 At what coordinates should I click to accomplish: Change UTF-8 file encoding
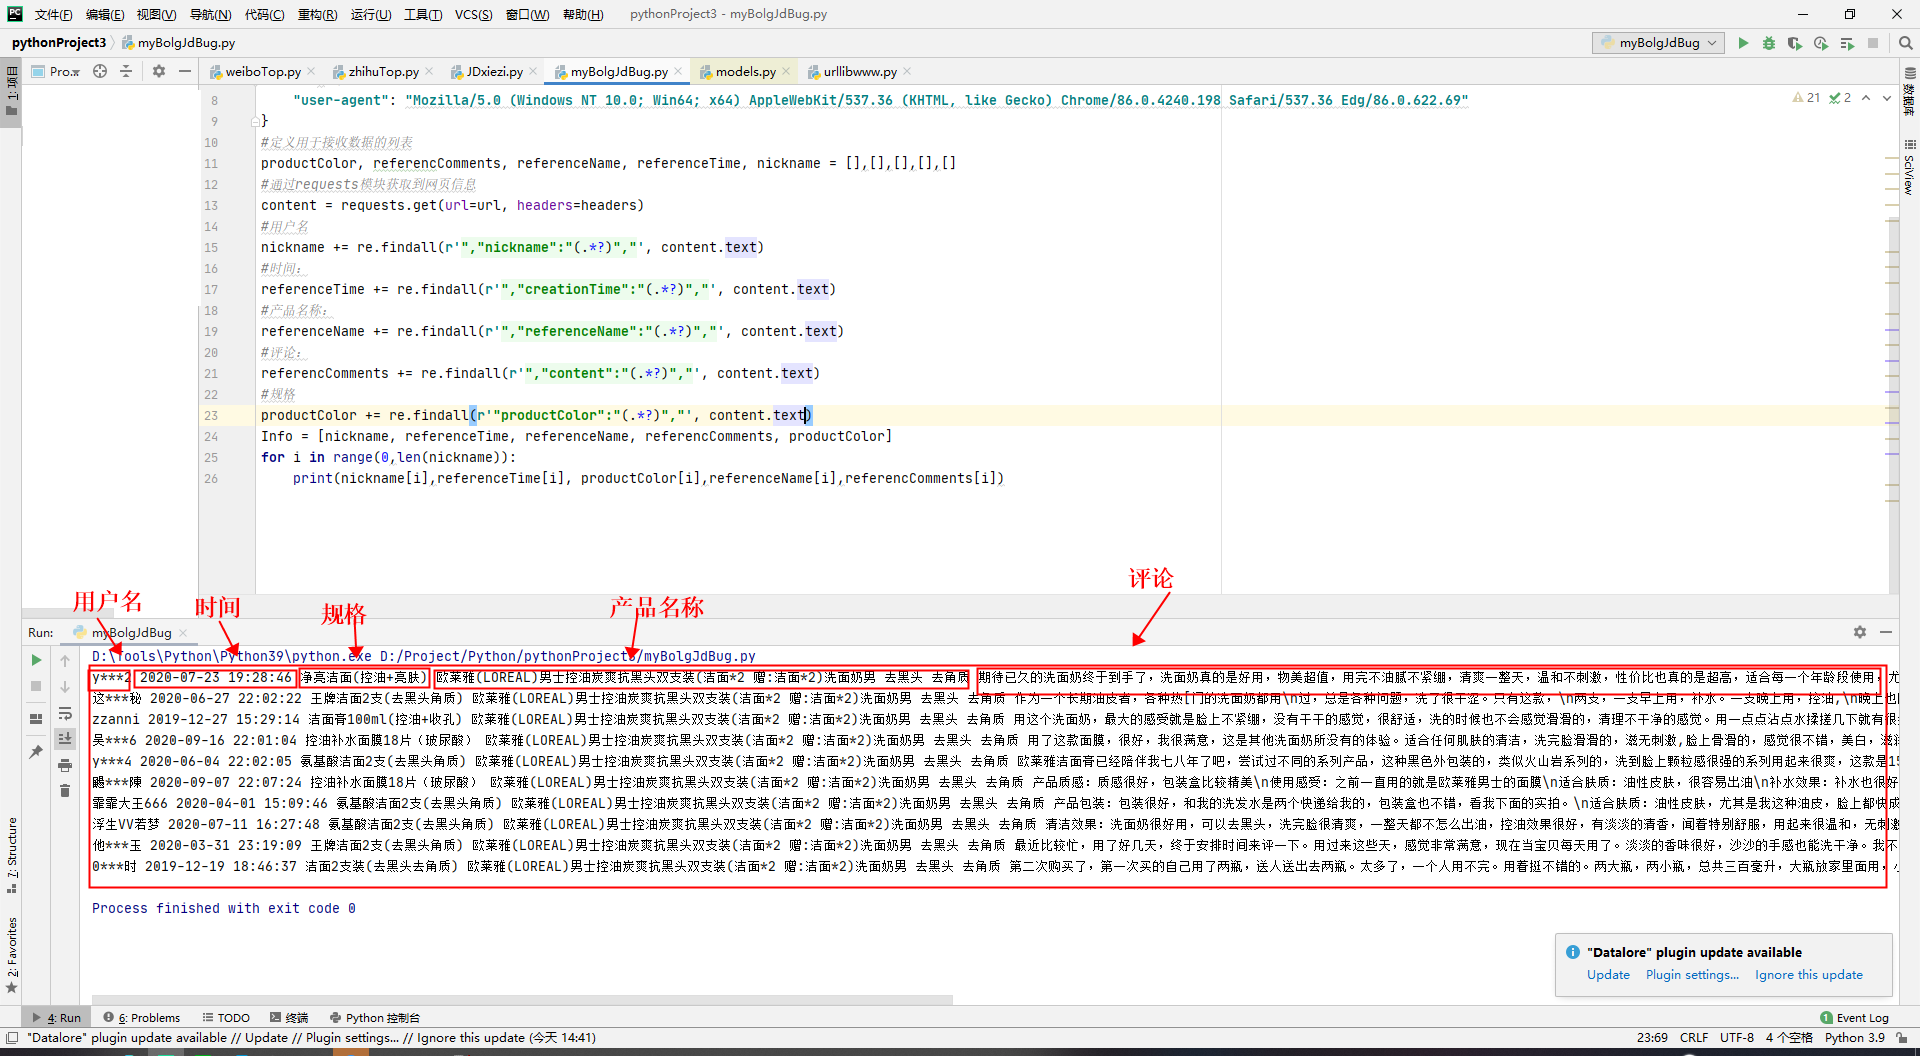pos(1737,1038)
